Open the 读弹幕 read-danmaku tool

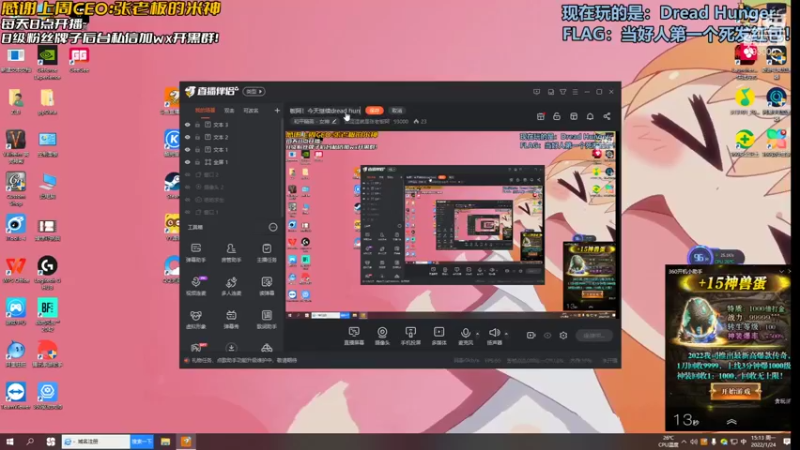click(x=266, y=286)
